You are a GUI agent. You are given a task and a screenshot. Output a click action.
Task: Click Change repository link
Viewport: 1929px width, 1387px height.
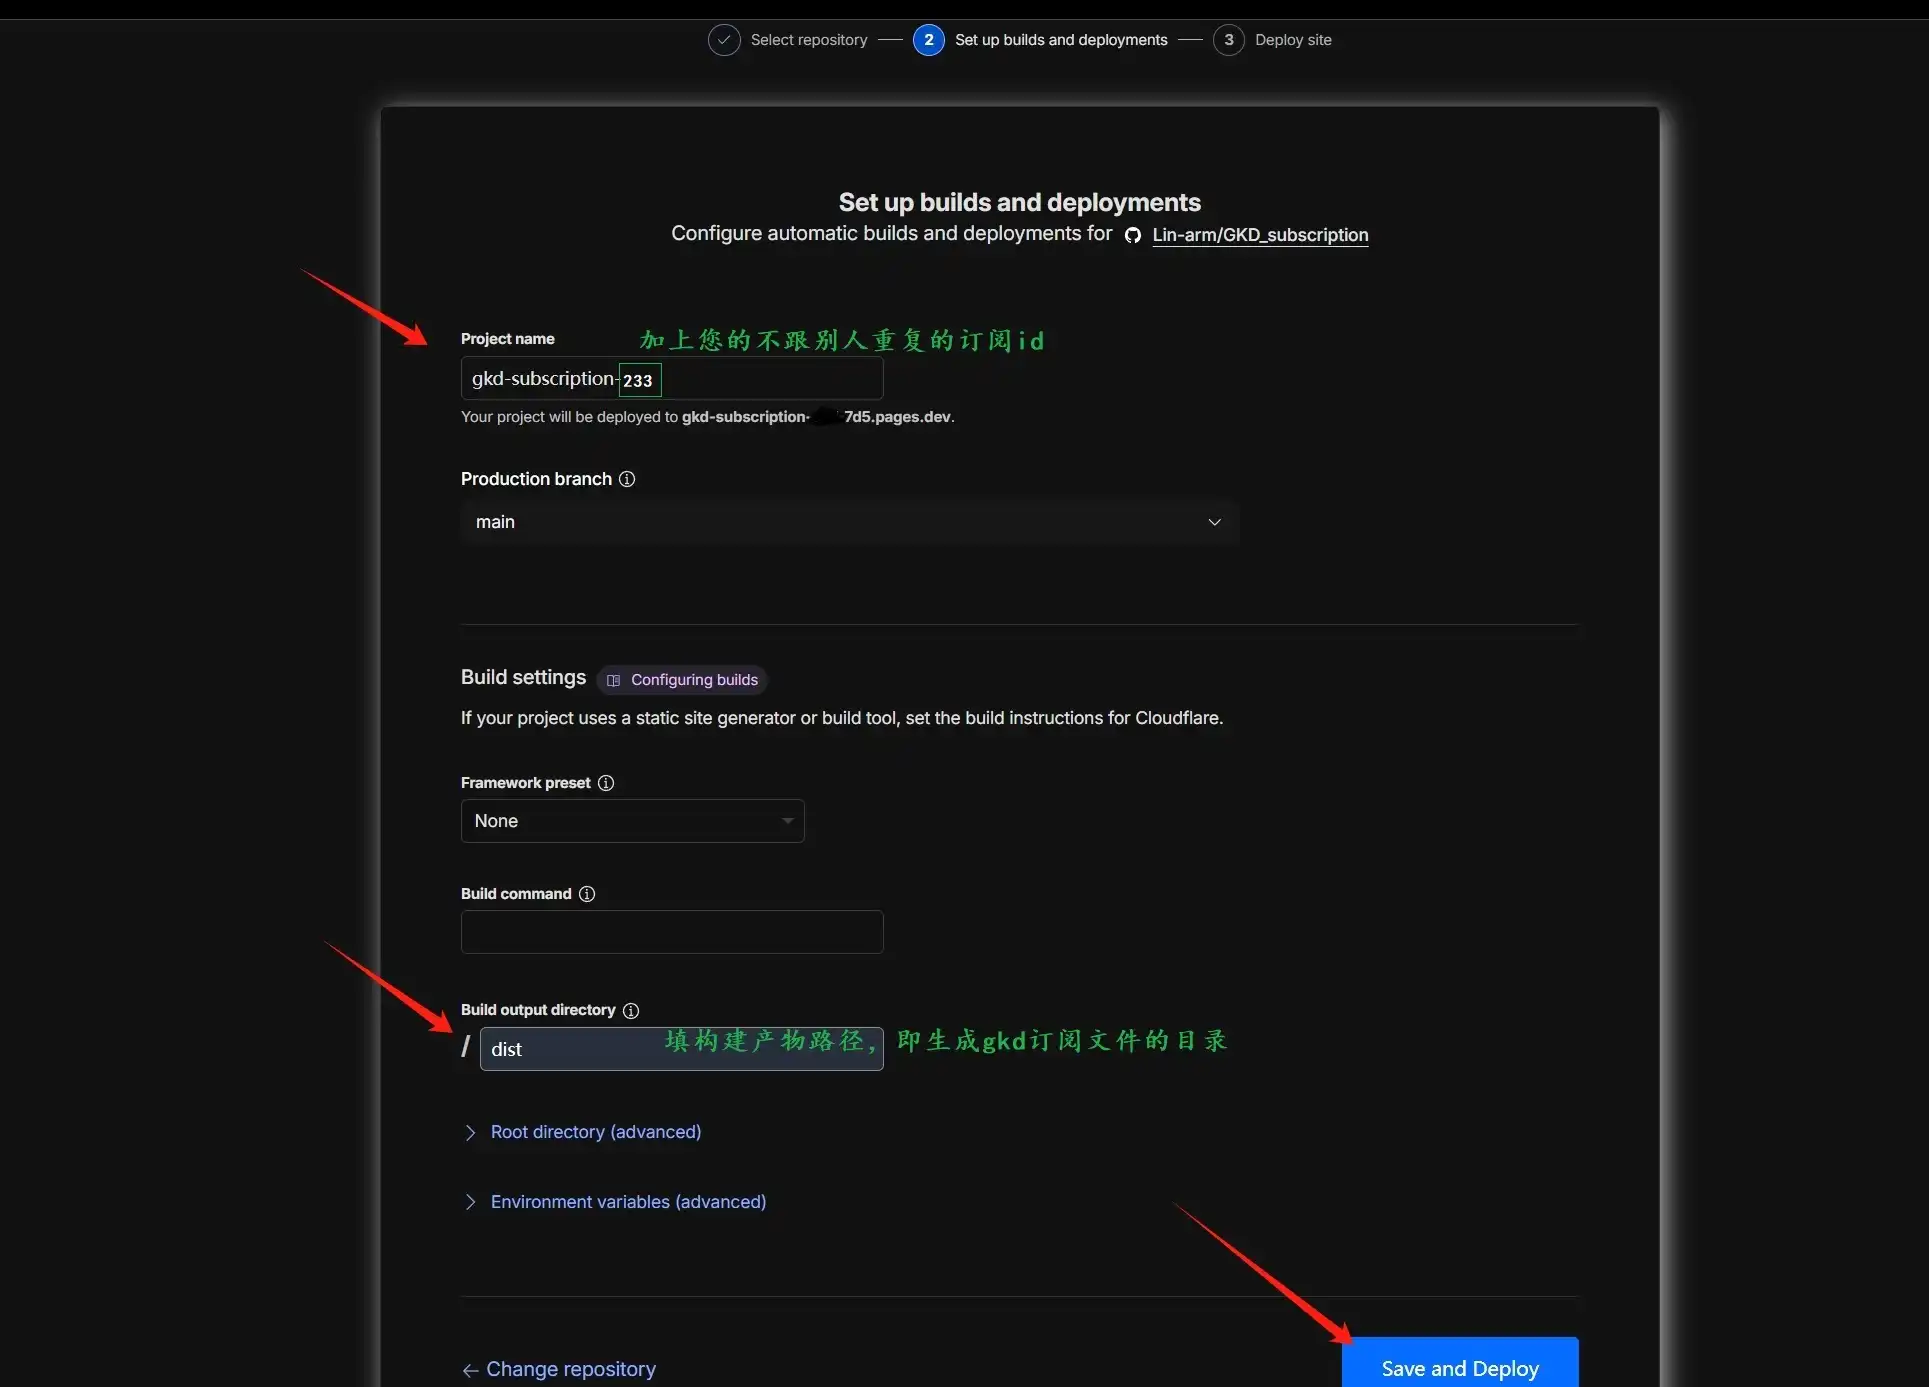570,1369
